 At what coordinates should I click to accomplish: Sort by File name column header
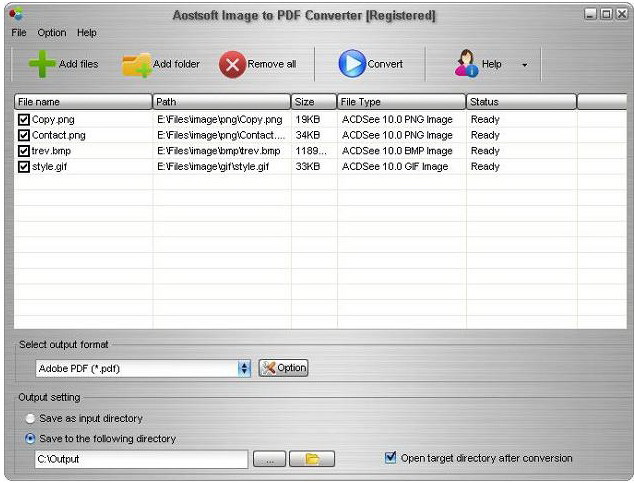point(83,102)
